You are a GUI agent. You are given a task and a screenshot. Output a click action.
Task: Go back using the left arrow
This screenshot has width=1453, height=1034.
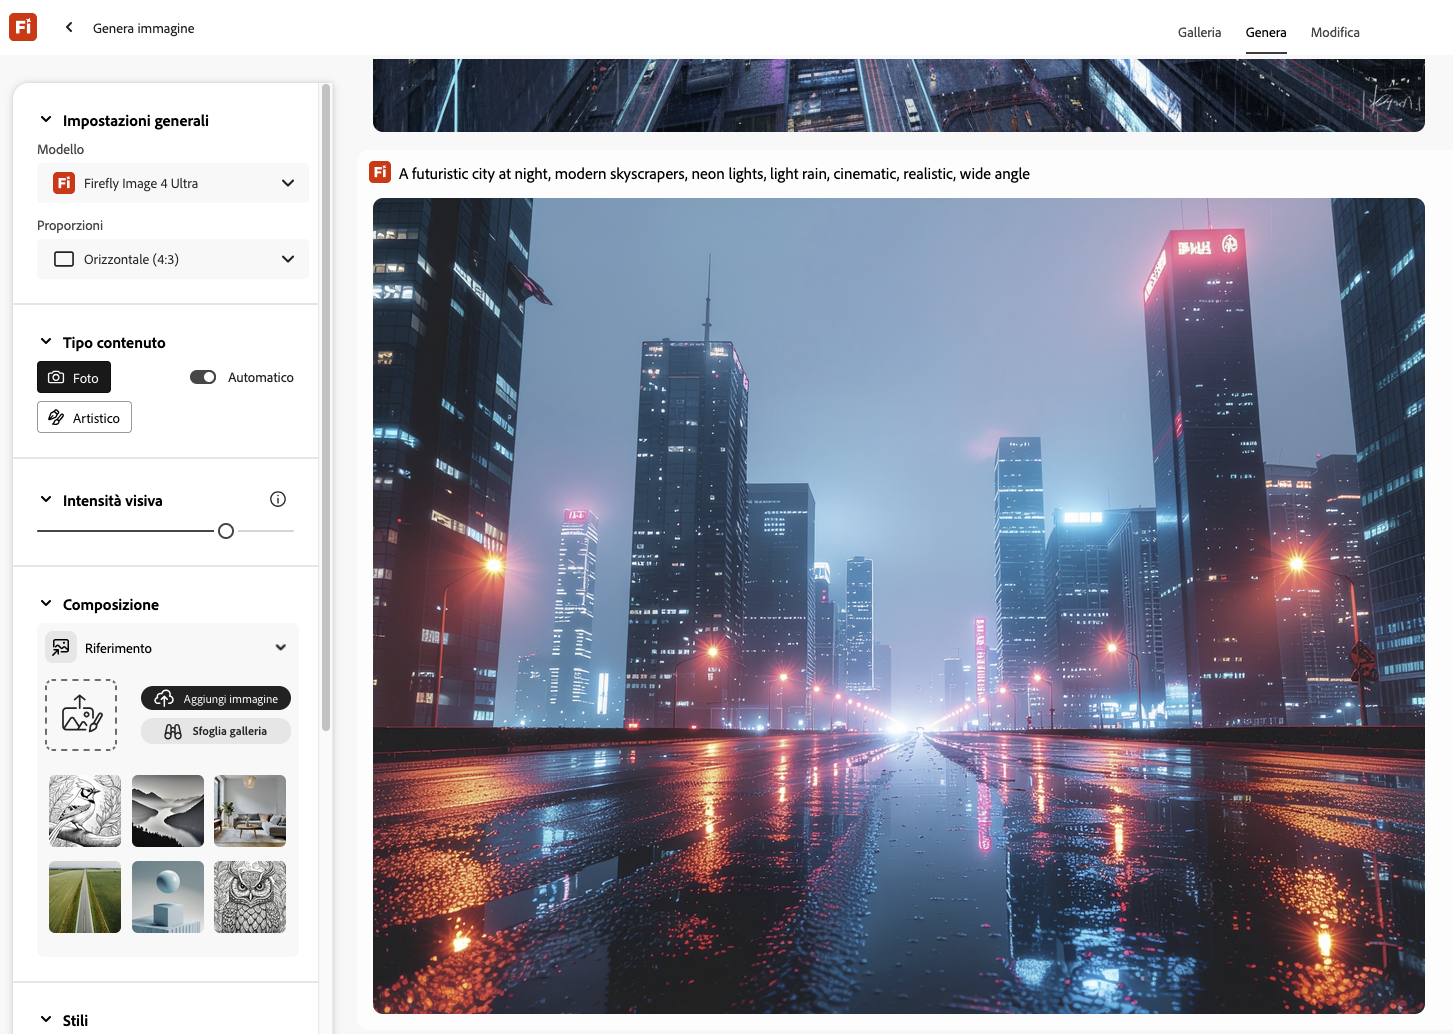coord(69,28)
